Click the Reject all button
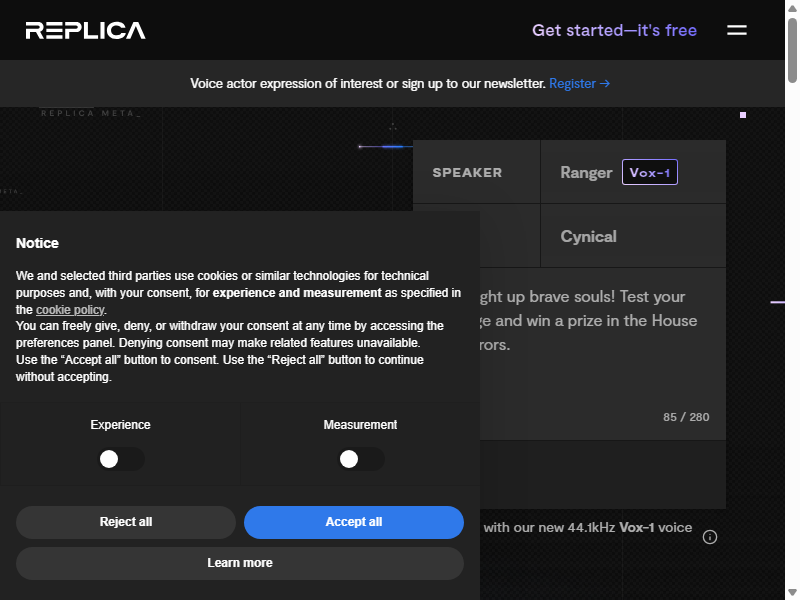This screenshot has width=800, height=600. click(x=126, y=522)
